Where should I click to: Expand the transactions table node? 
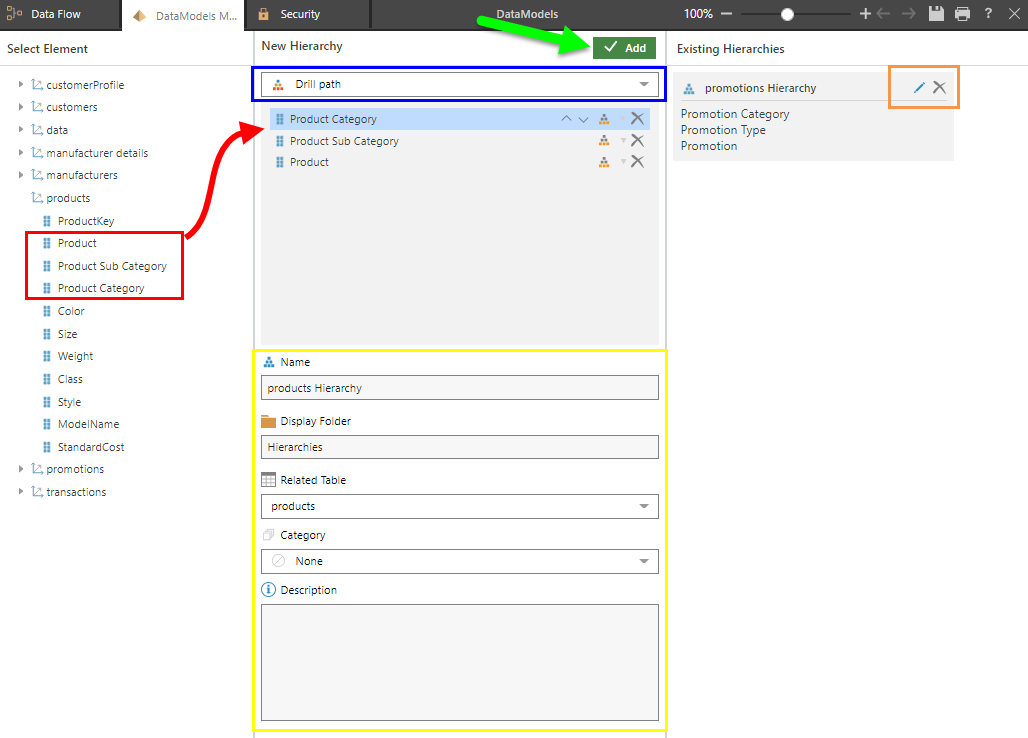21,492
